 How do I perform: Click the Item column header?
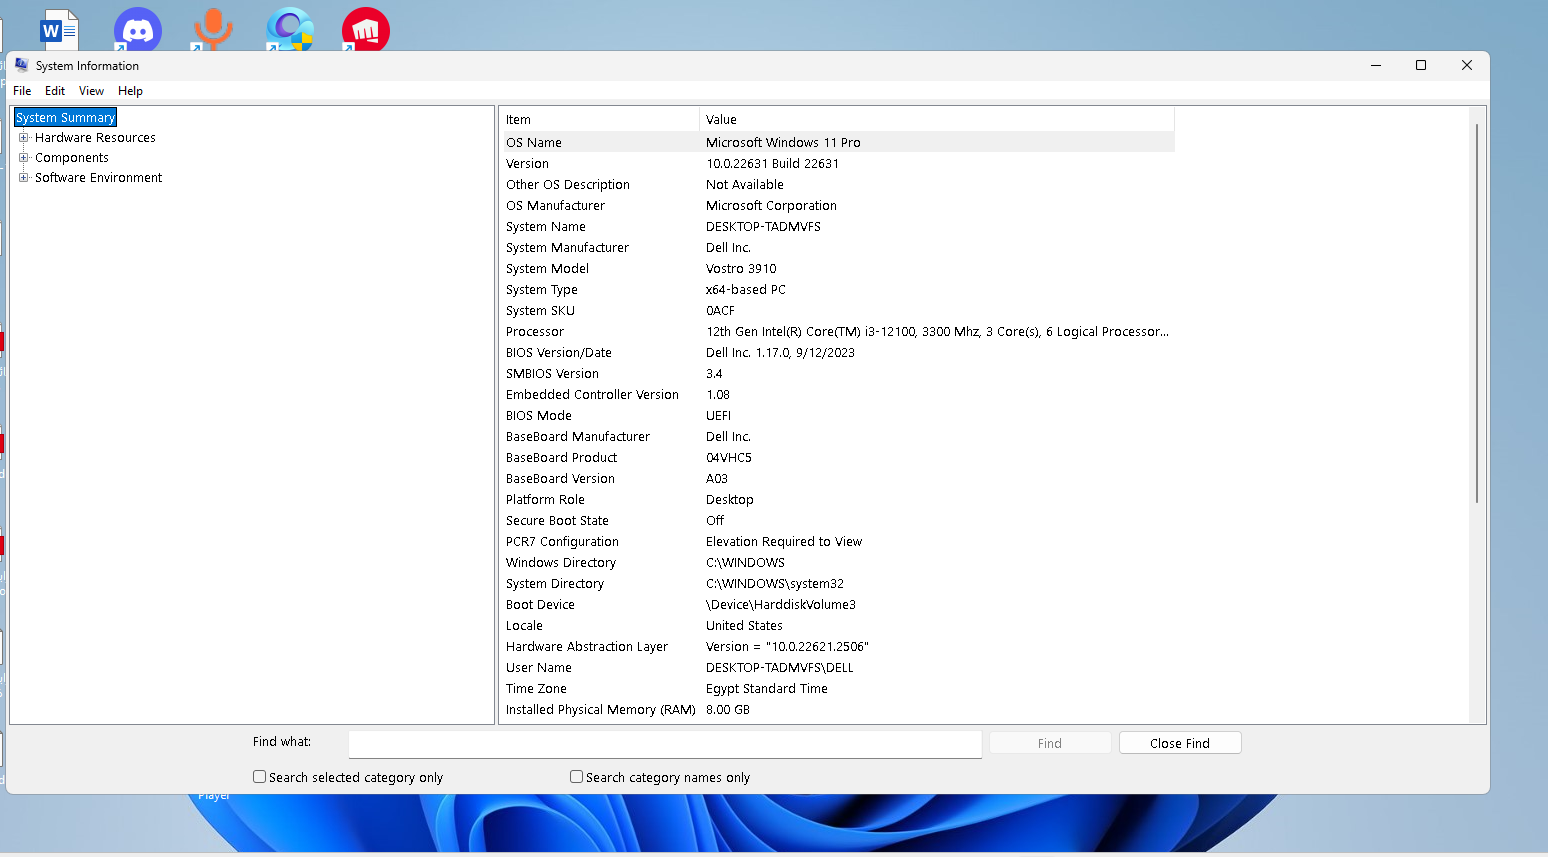[600, 119]
